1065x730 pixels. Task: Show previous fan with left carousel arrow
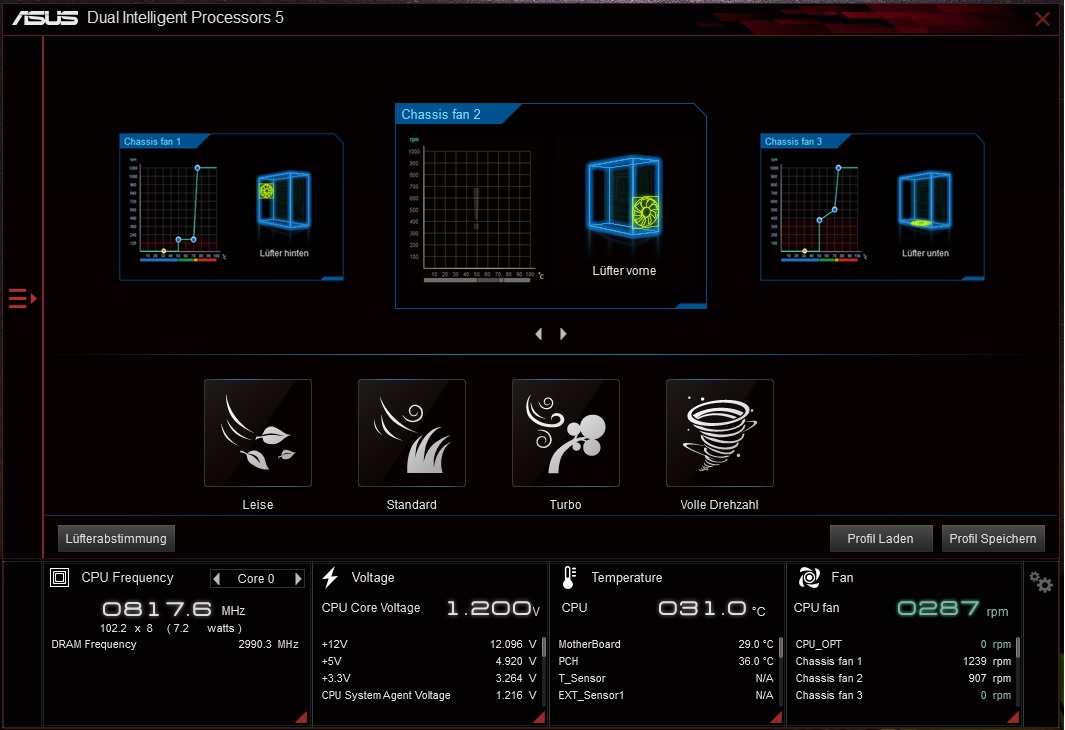pyautogui.click(x=539, y=334)
